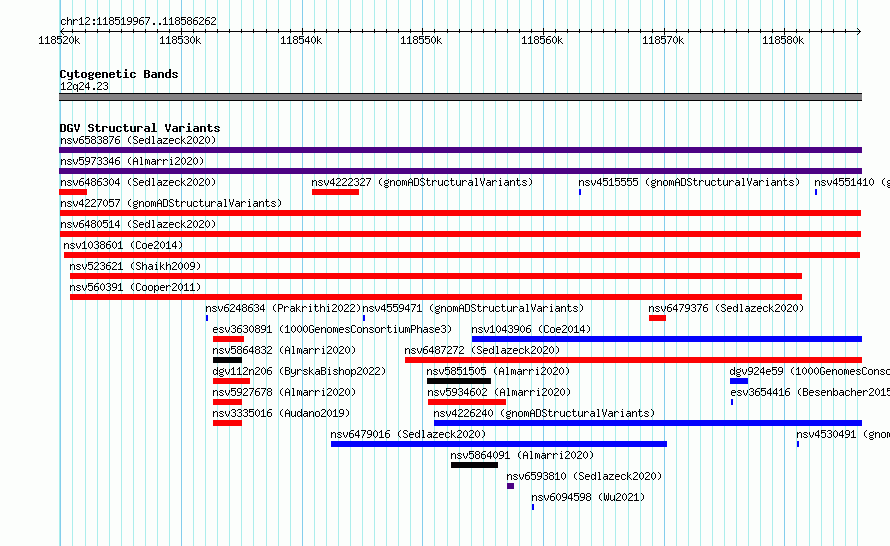The image size is (890, 546).
Task: Open esv3654416 (Besenbacher2015) label
Action: tap(810, 392)
